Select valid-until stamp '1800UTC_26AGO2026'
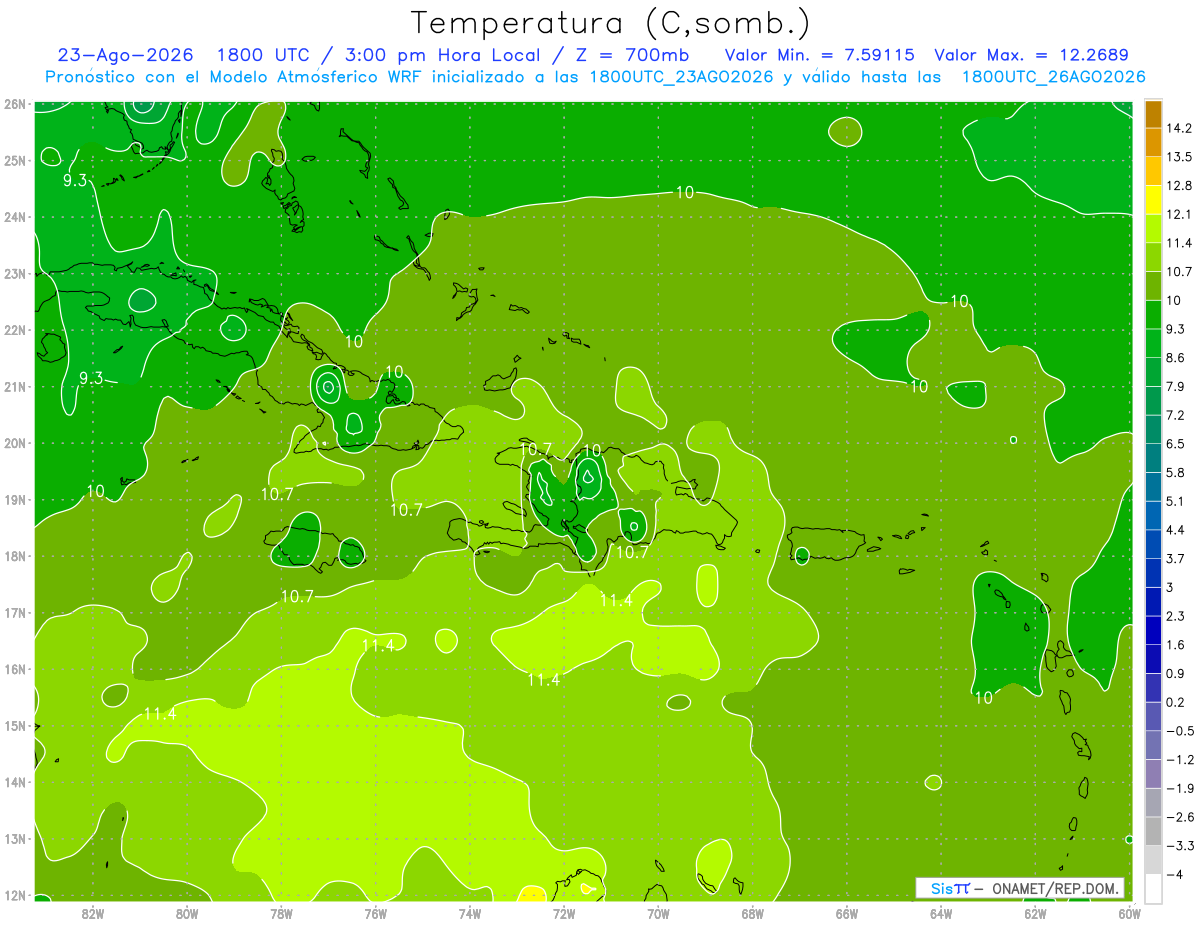Viewport: 1200px width, 927px height. pos(1053,77)
